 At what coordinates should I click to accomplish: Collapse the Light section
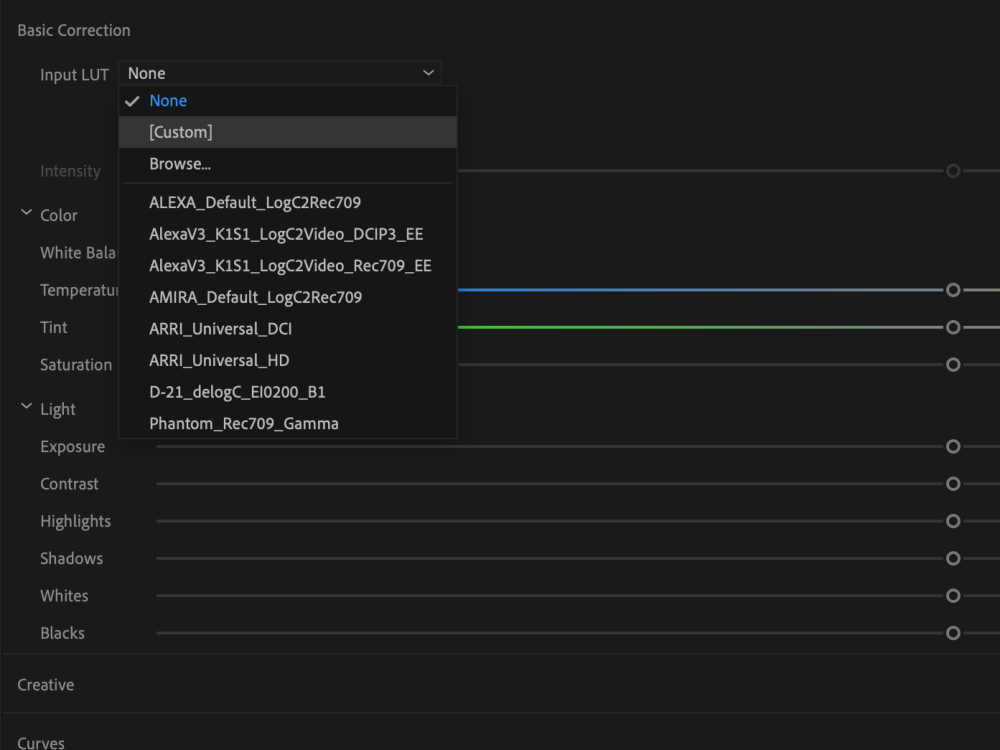pos(25,408)
